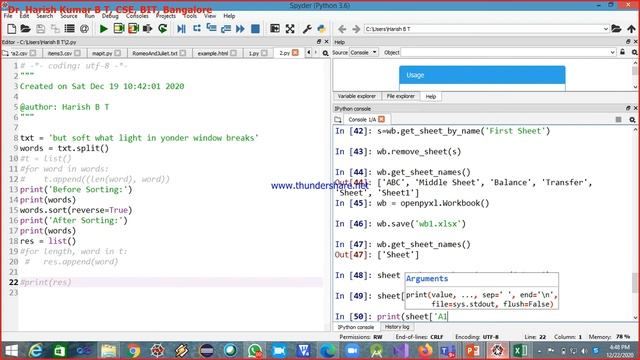The image size is (640, 360).
Task: Open the IPython console options icon
Action: tap(632, 120)
